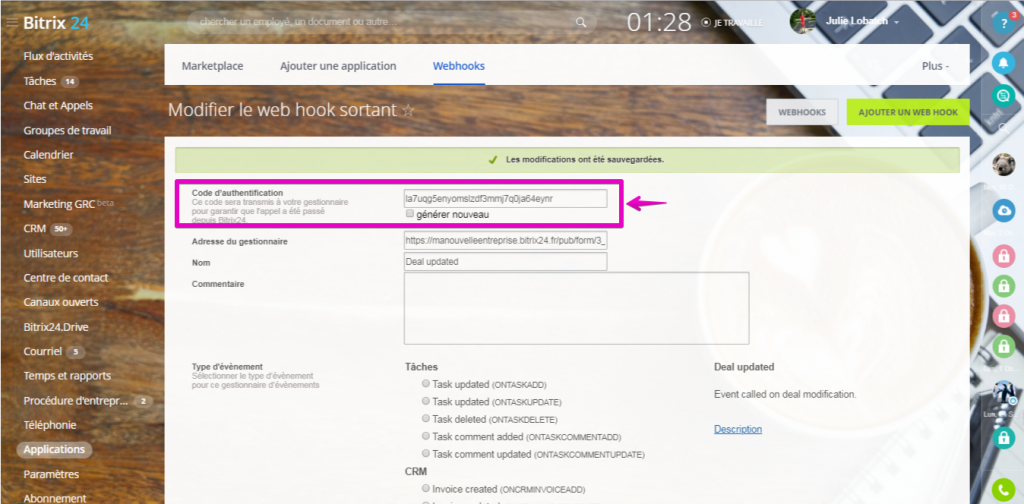Select the Task comment updated radio button
This screenshot has height=504, width=1024.
pos(426,452)
